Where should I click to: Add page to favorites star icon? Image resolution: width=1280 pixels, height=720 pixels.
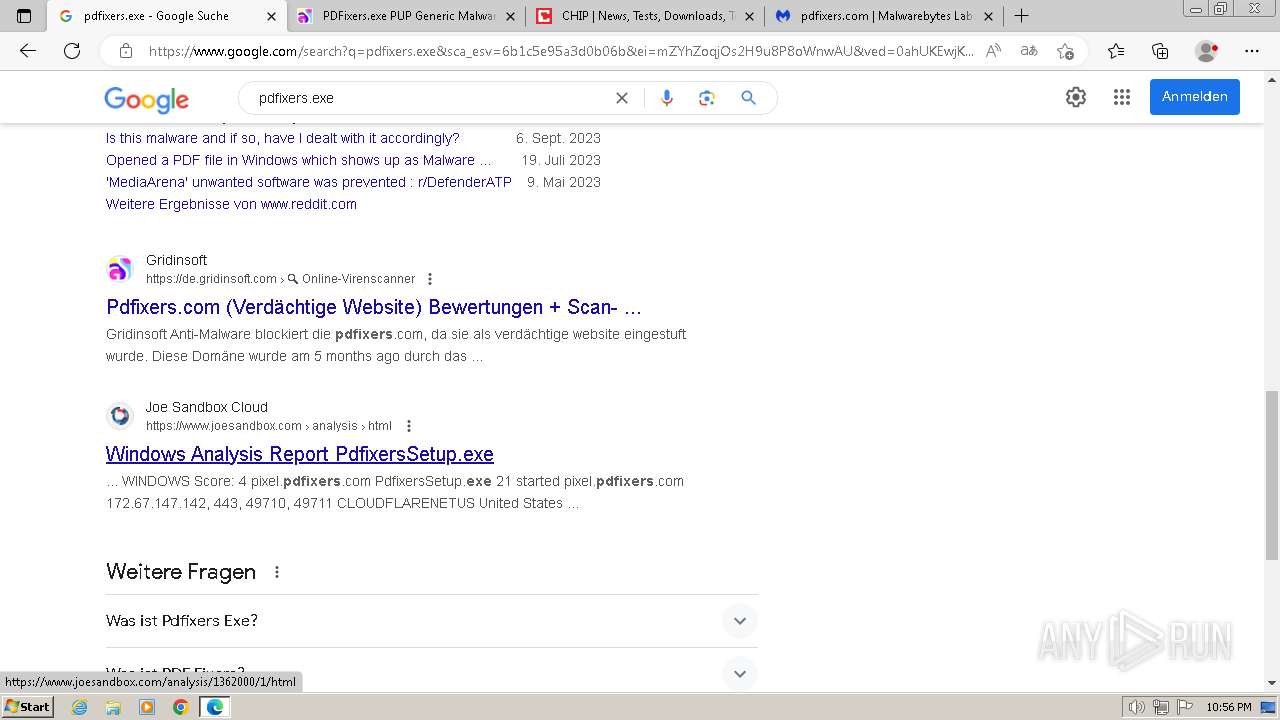click(1065, 51)
